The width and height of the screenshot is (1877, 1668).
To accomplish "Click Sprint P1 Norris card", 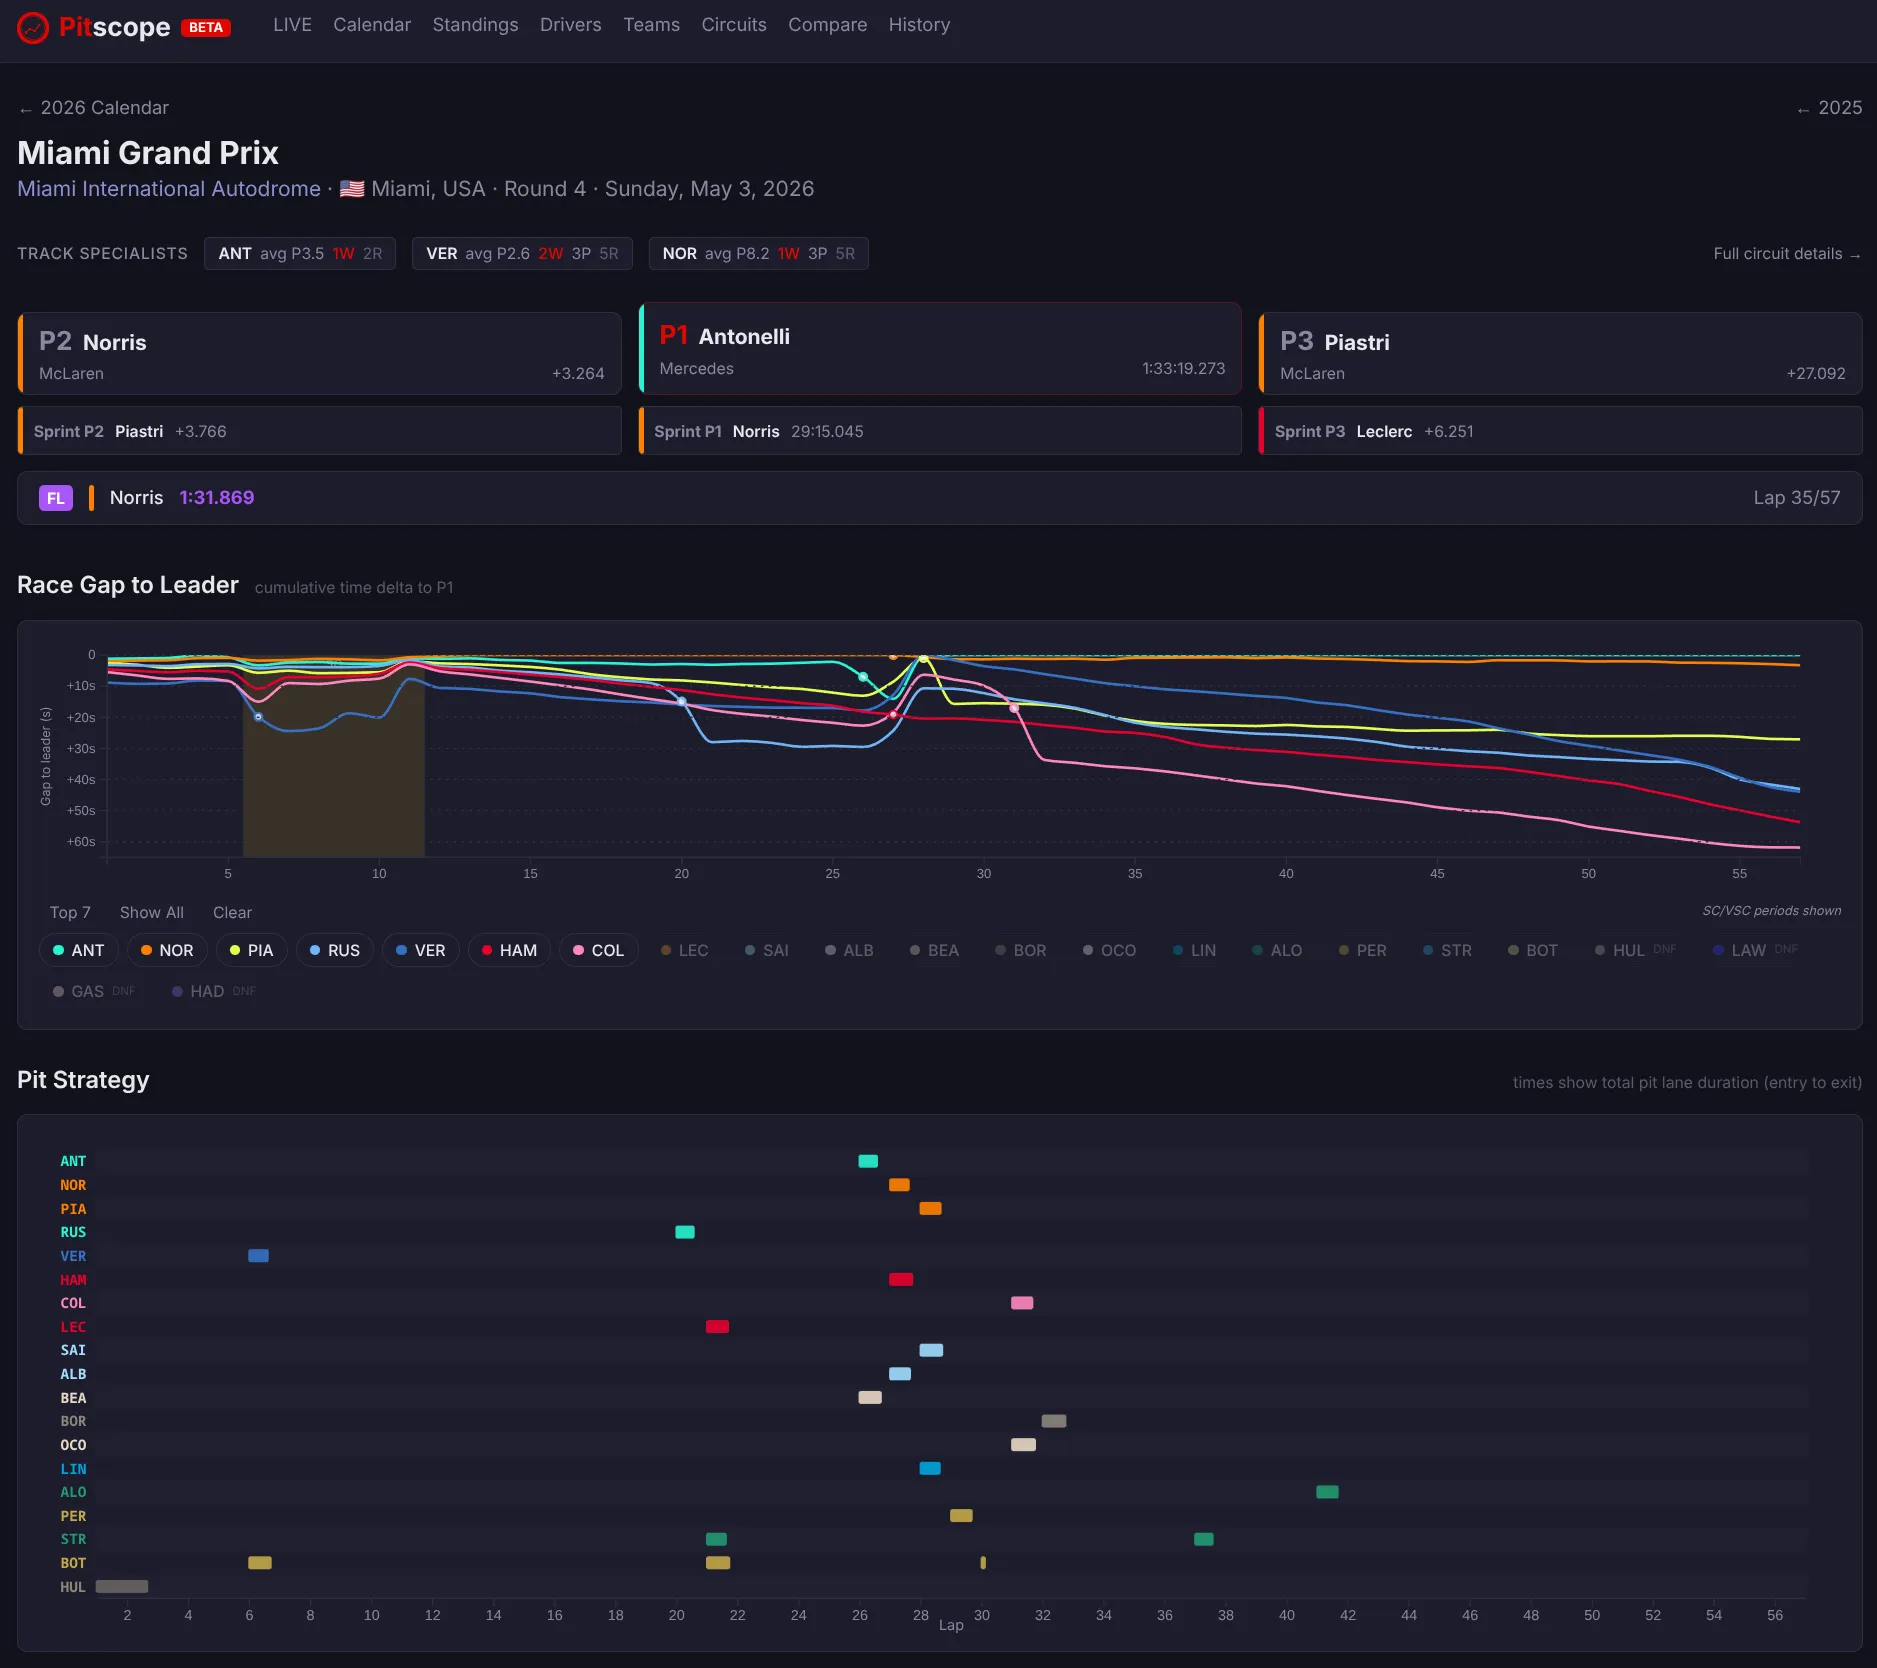I will point(940,431).
